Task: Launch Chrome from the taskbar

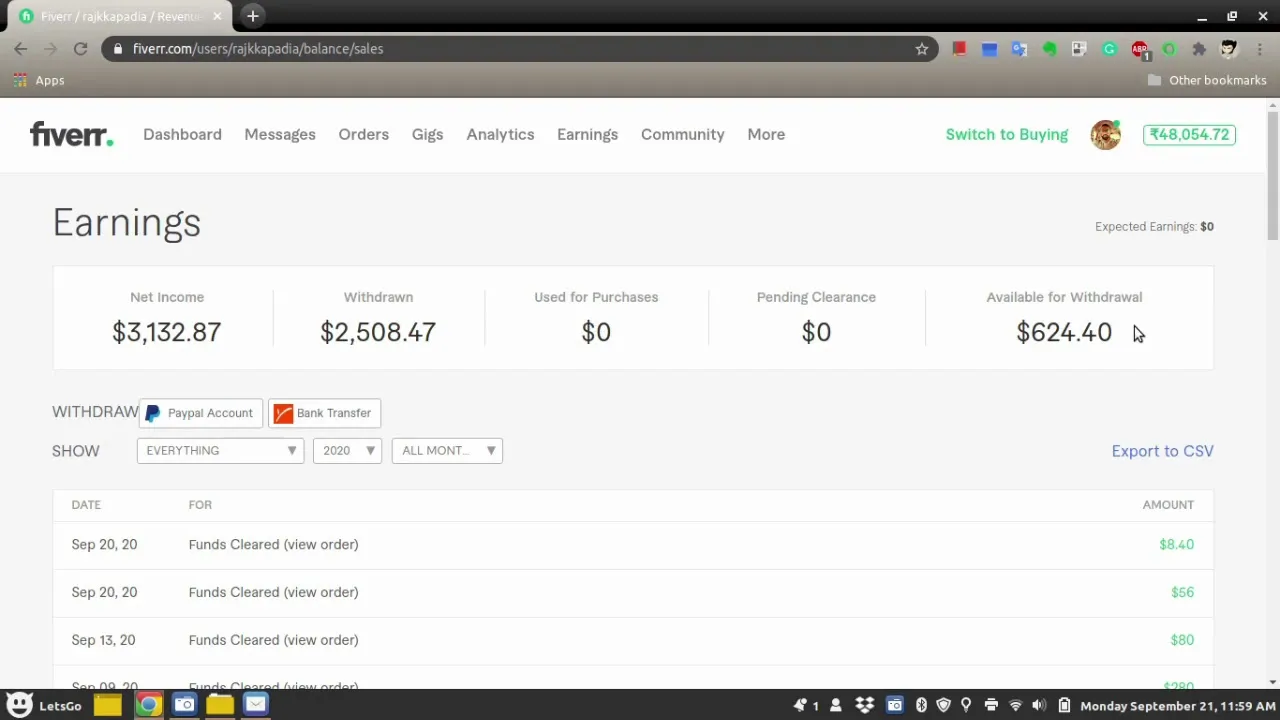Action: 148,705
